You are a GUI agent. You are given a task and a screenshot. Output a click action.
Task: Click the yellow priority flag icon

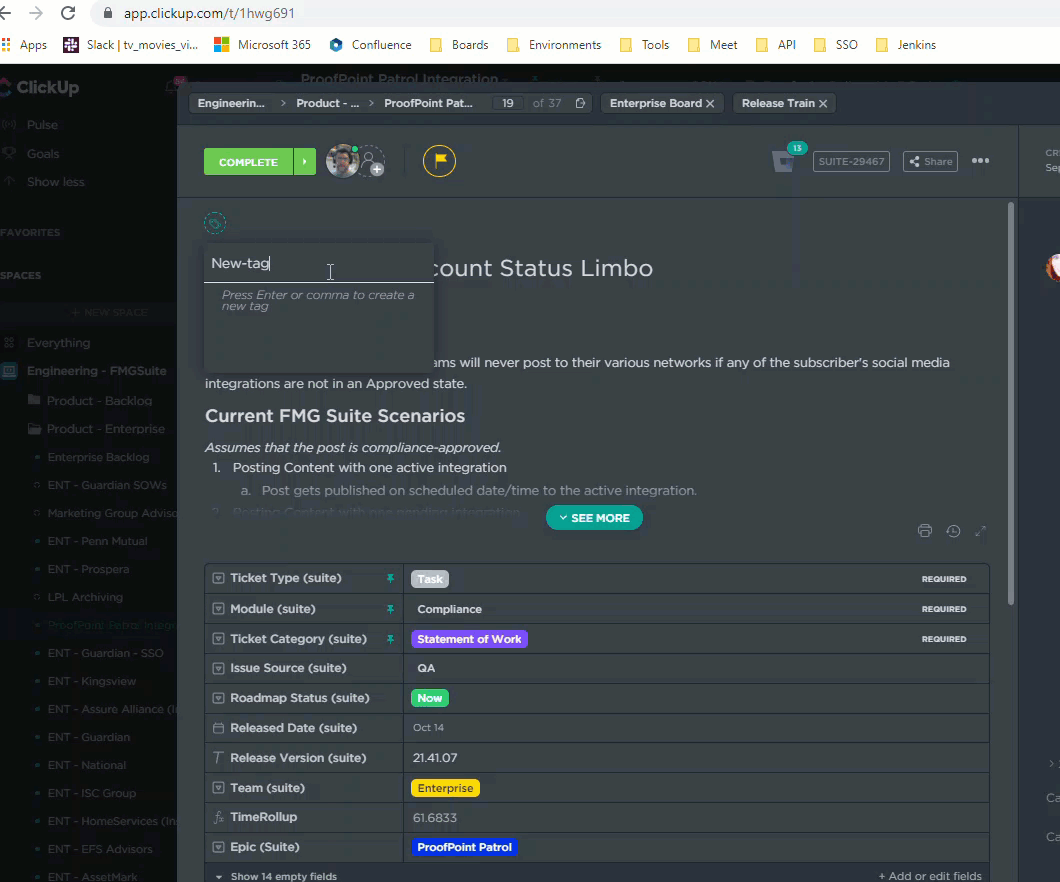click(439, 161)
